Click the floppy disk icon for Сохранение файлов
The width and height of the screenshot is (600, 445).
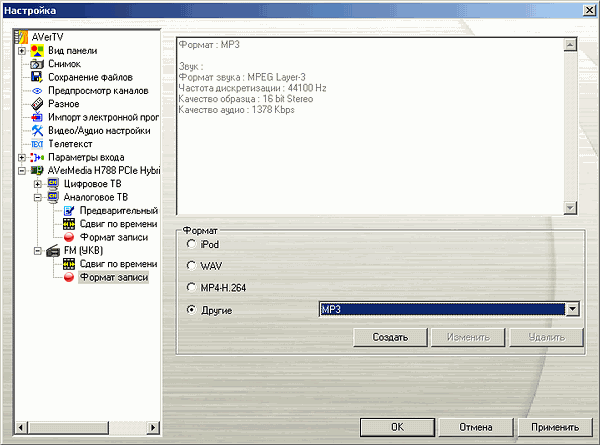pyautogui.click(x=37, y=77)
